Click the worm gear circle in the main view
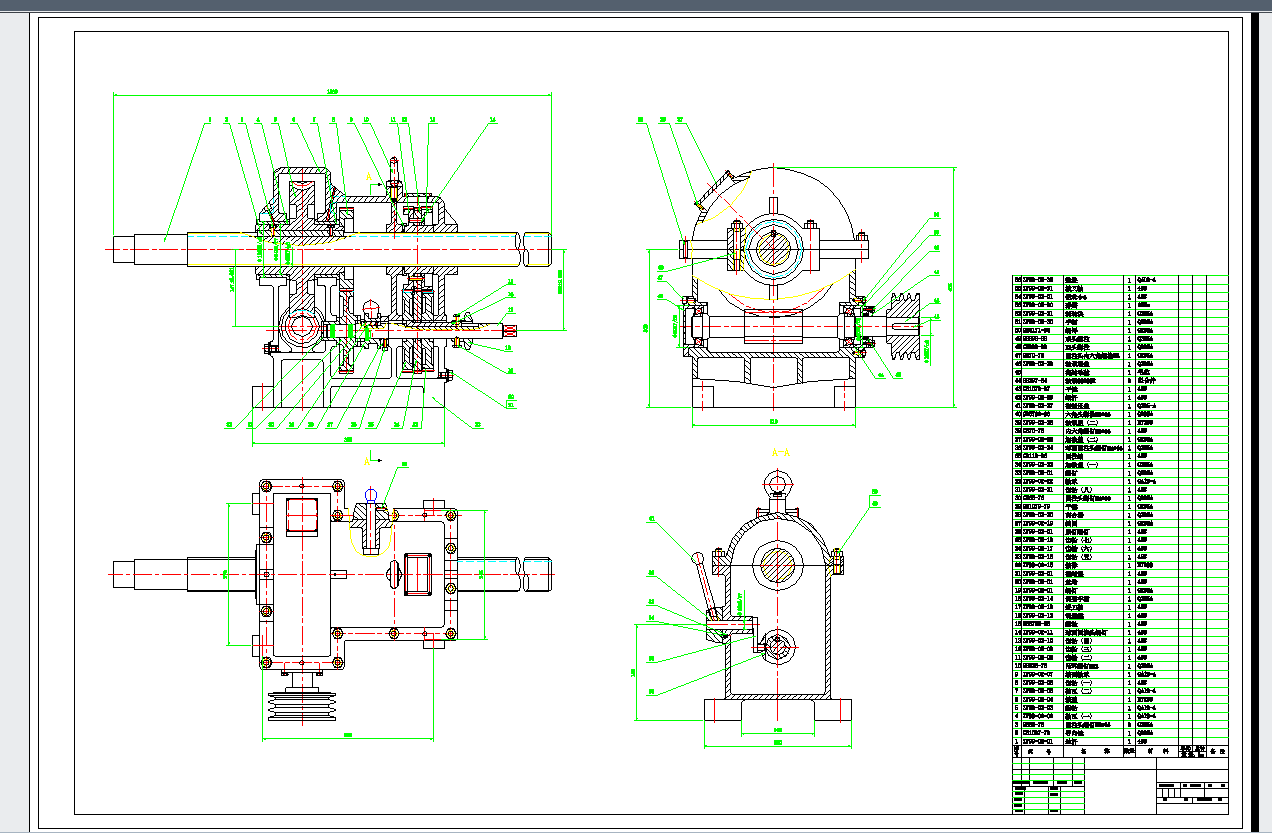The height and width of the screenshot is (833, 1272). 303,327
